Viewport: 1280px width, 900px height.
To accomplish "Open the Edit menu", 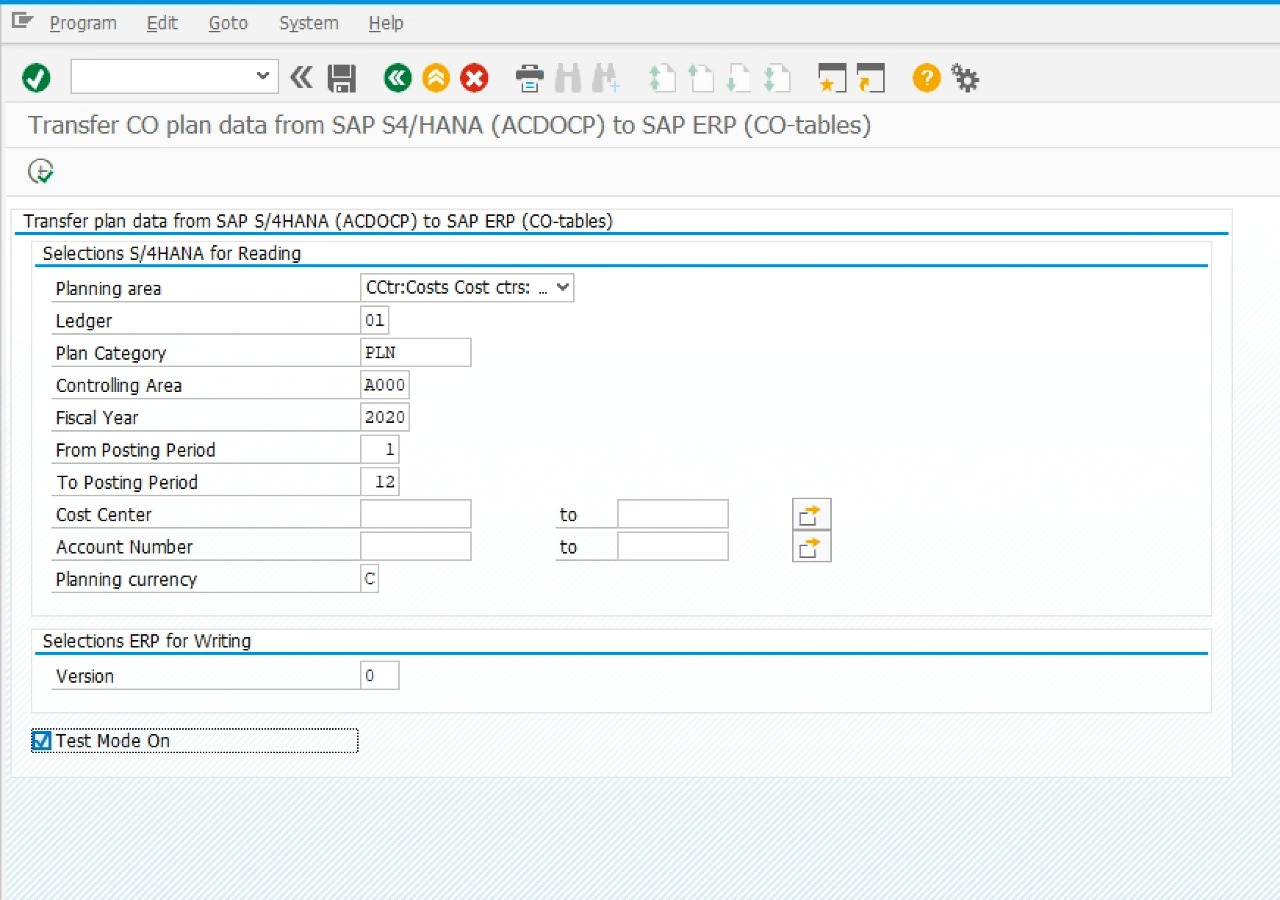I will pyautogui.click(x=162, y=23).
